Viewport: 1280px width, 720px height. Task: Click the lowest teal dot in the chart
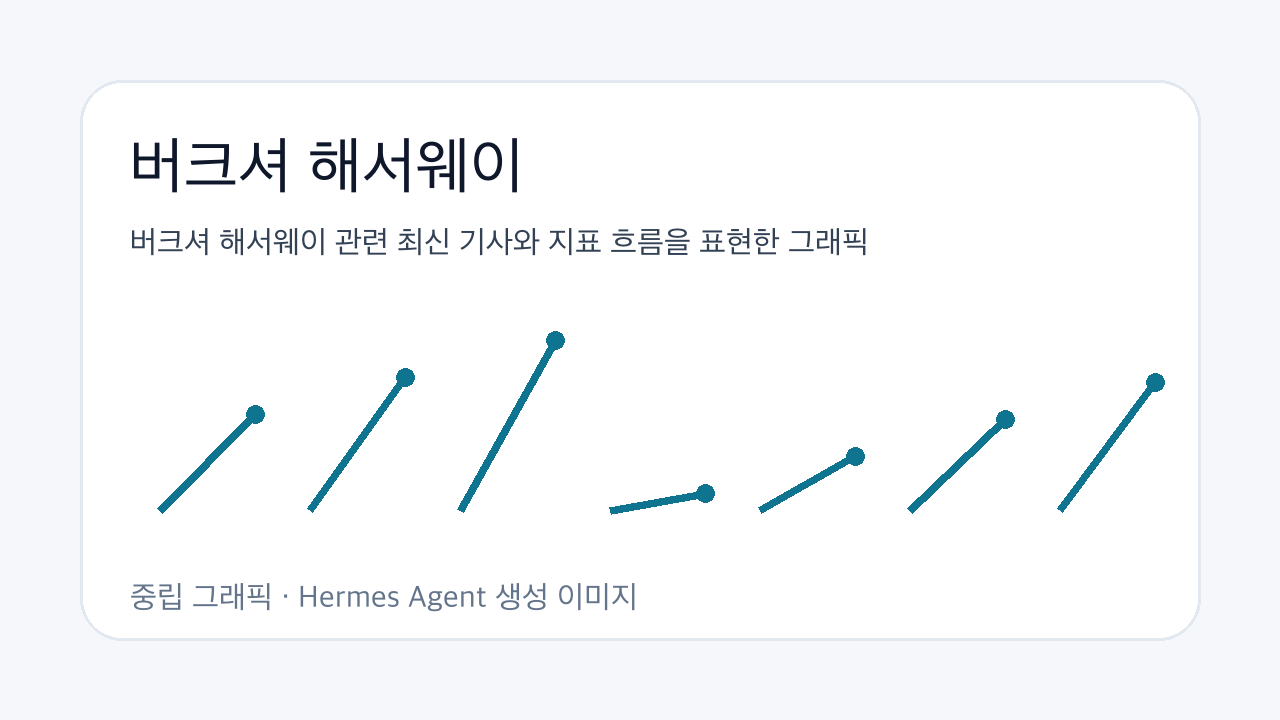click(705, 493)
